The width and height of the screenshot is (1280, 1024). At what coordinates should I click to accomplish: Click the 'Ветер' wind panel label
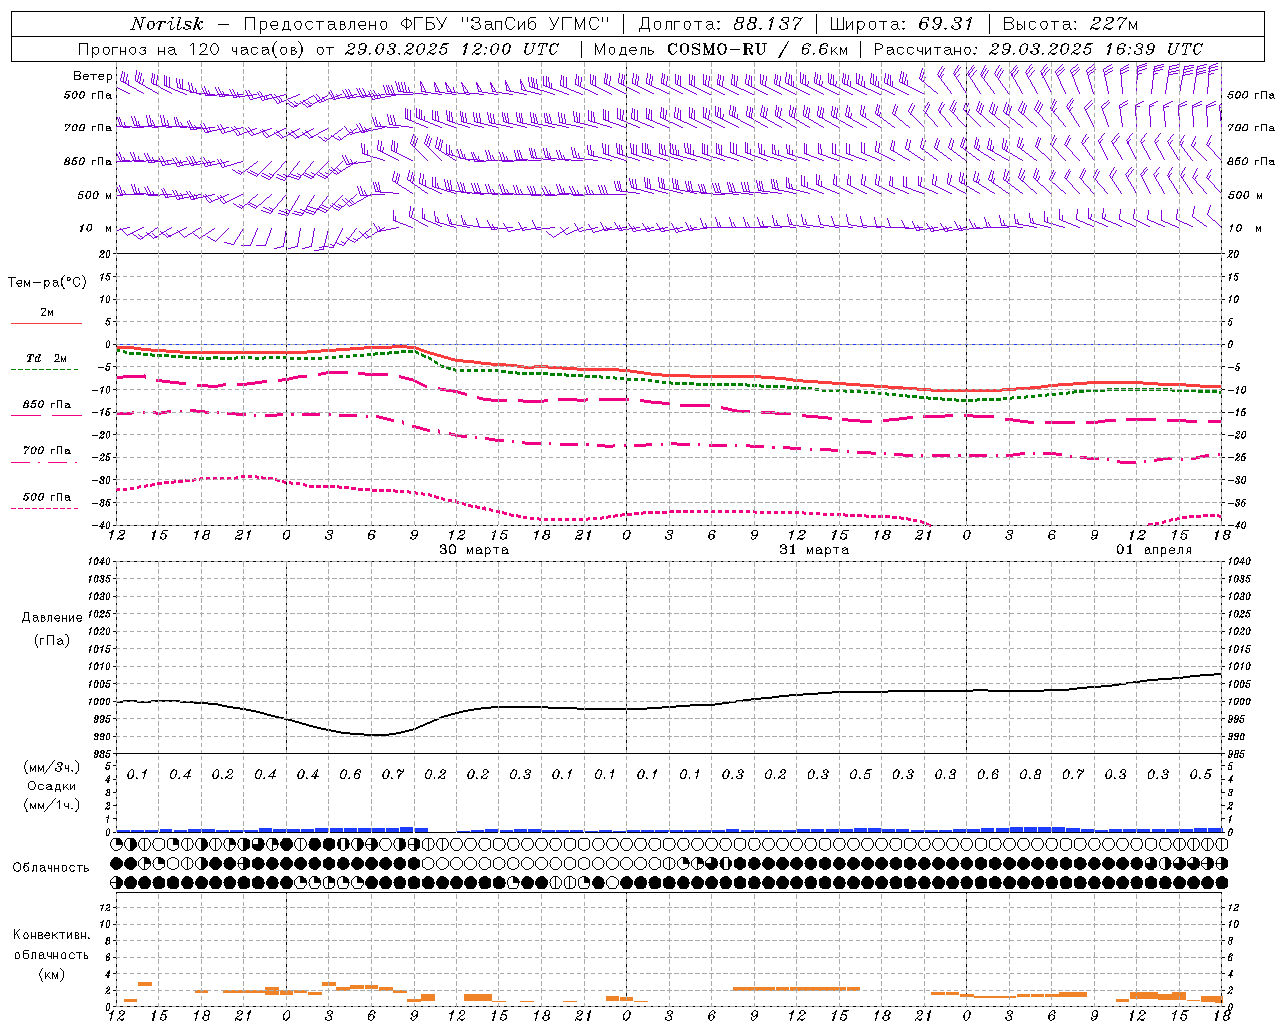92,76
